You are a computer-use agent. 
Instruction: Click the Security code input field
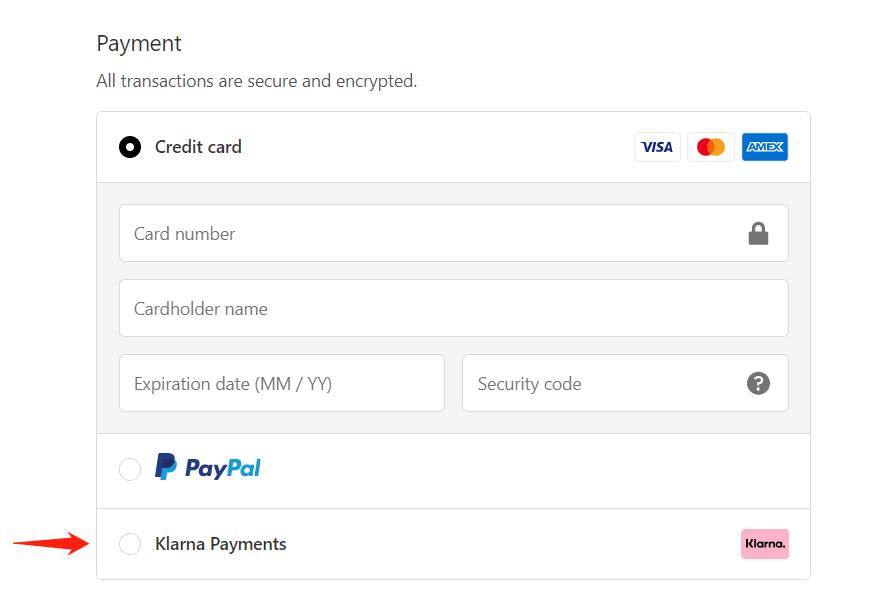tap(600, 384)
